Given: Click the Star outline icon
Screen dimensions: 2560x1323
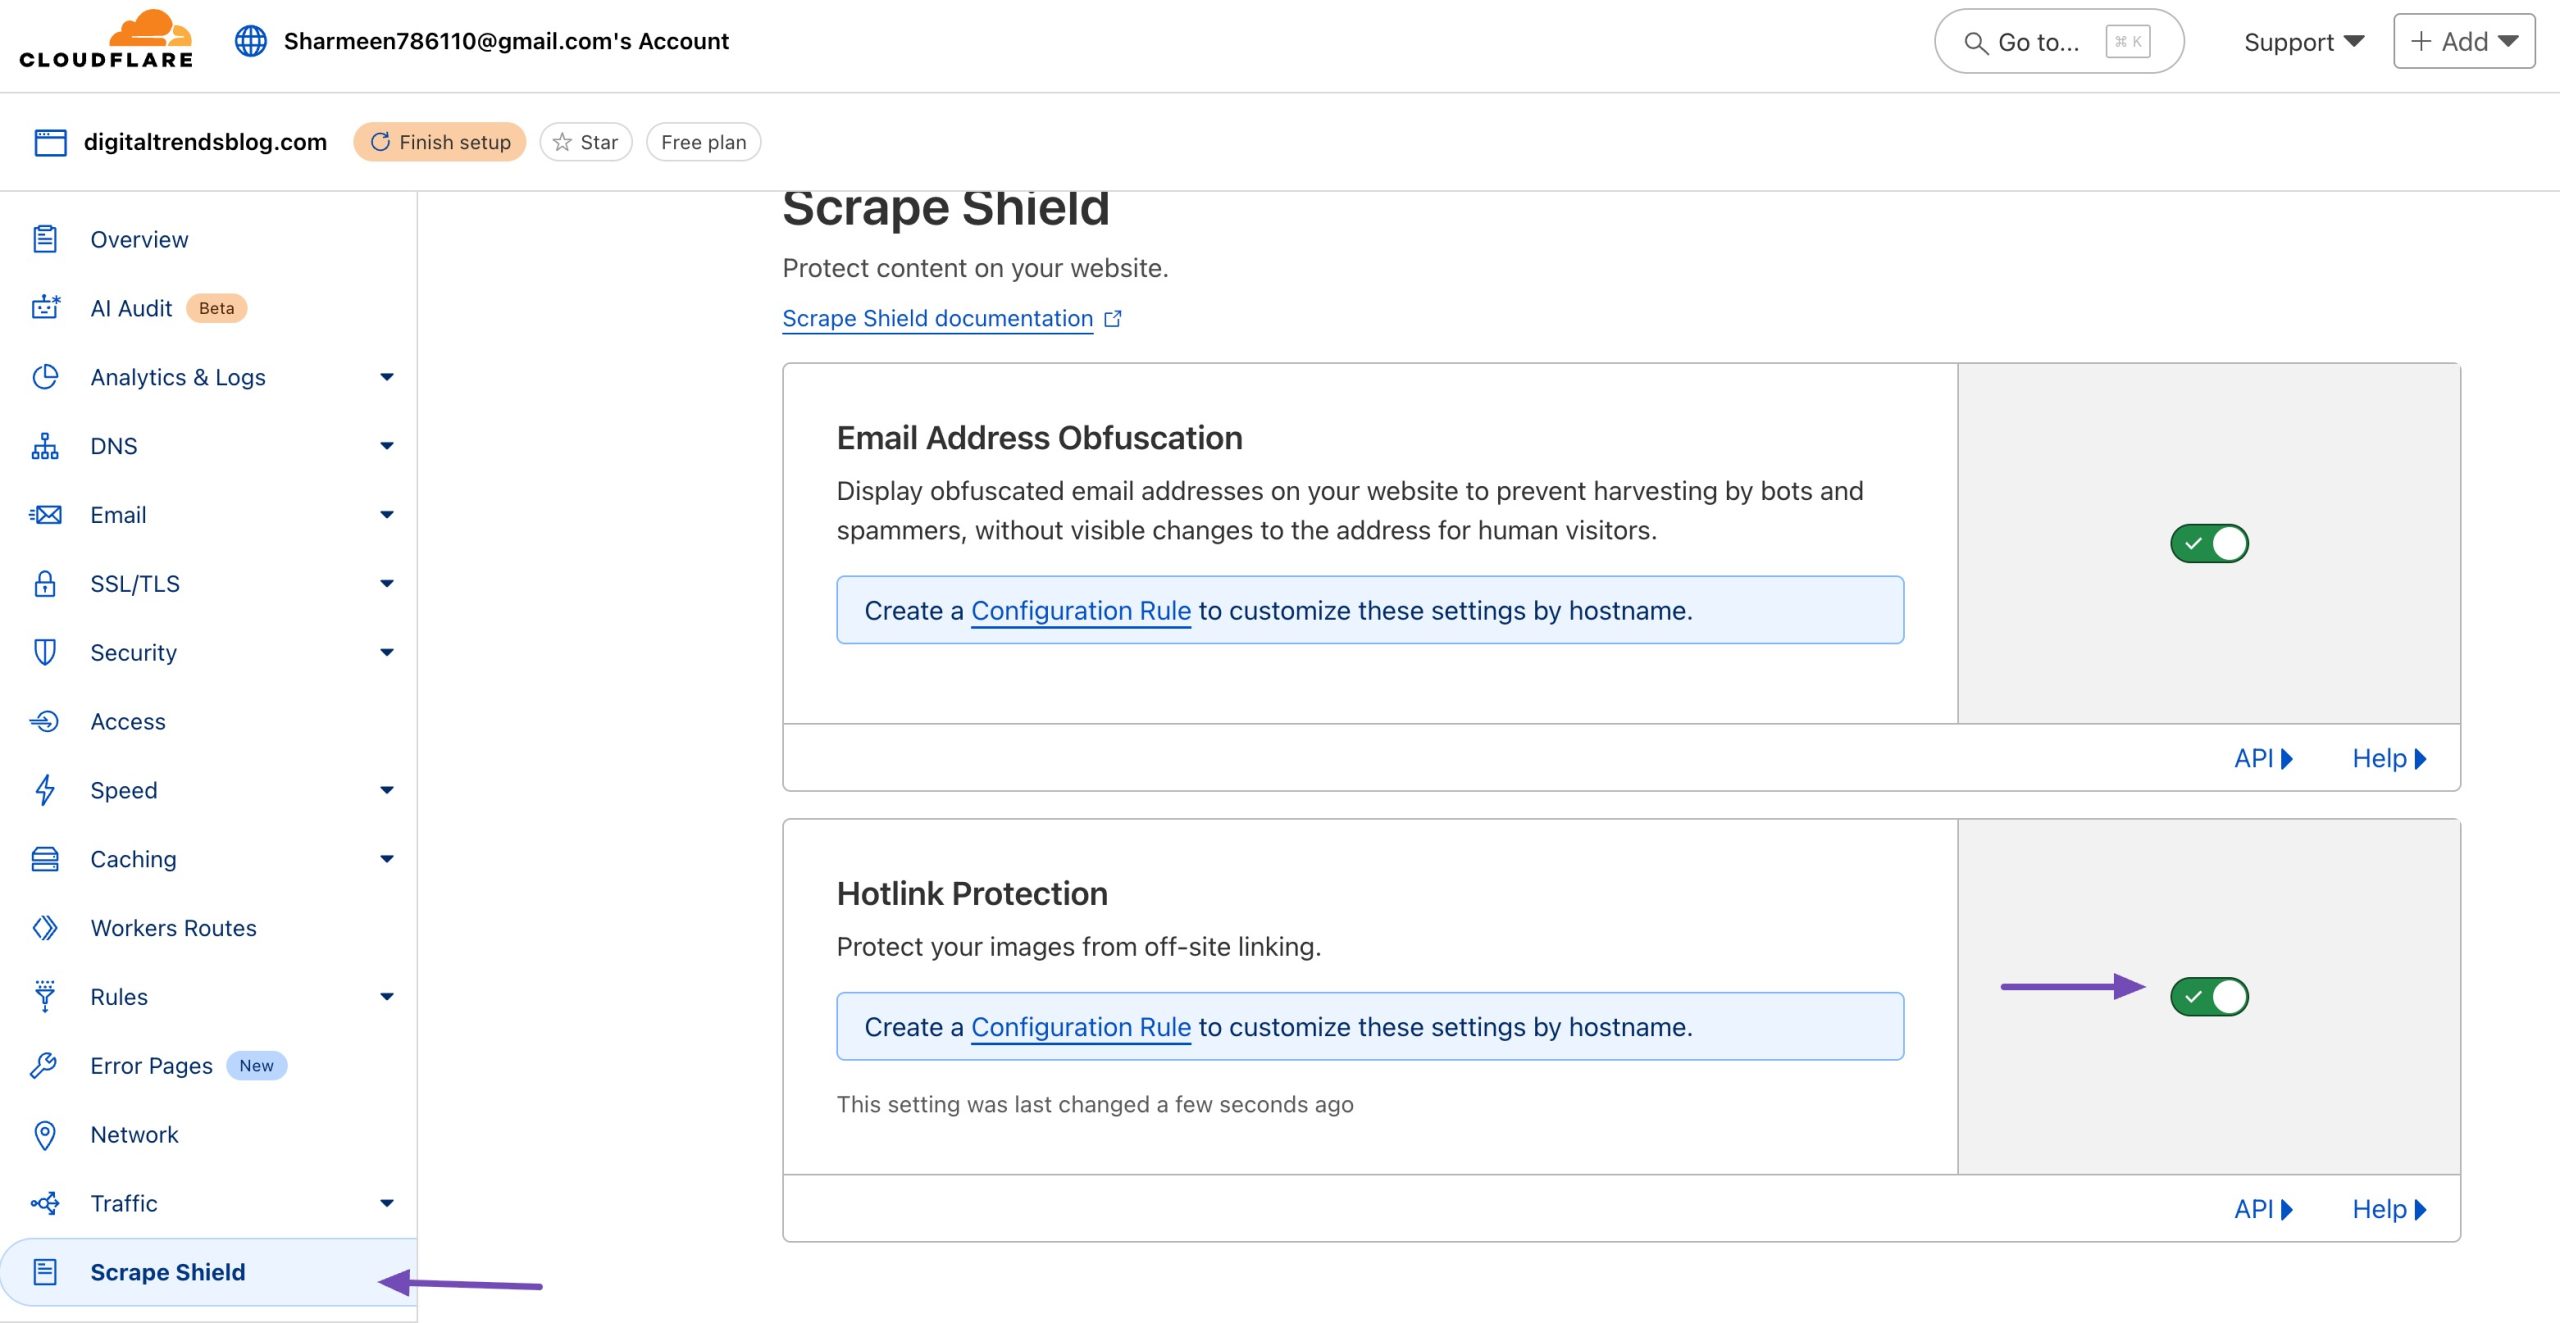Looking at the screenshot, I should (563, 142).
